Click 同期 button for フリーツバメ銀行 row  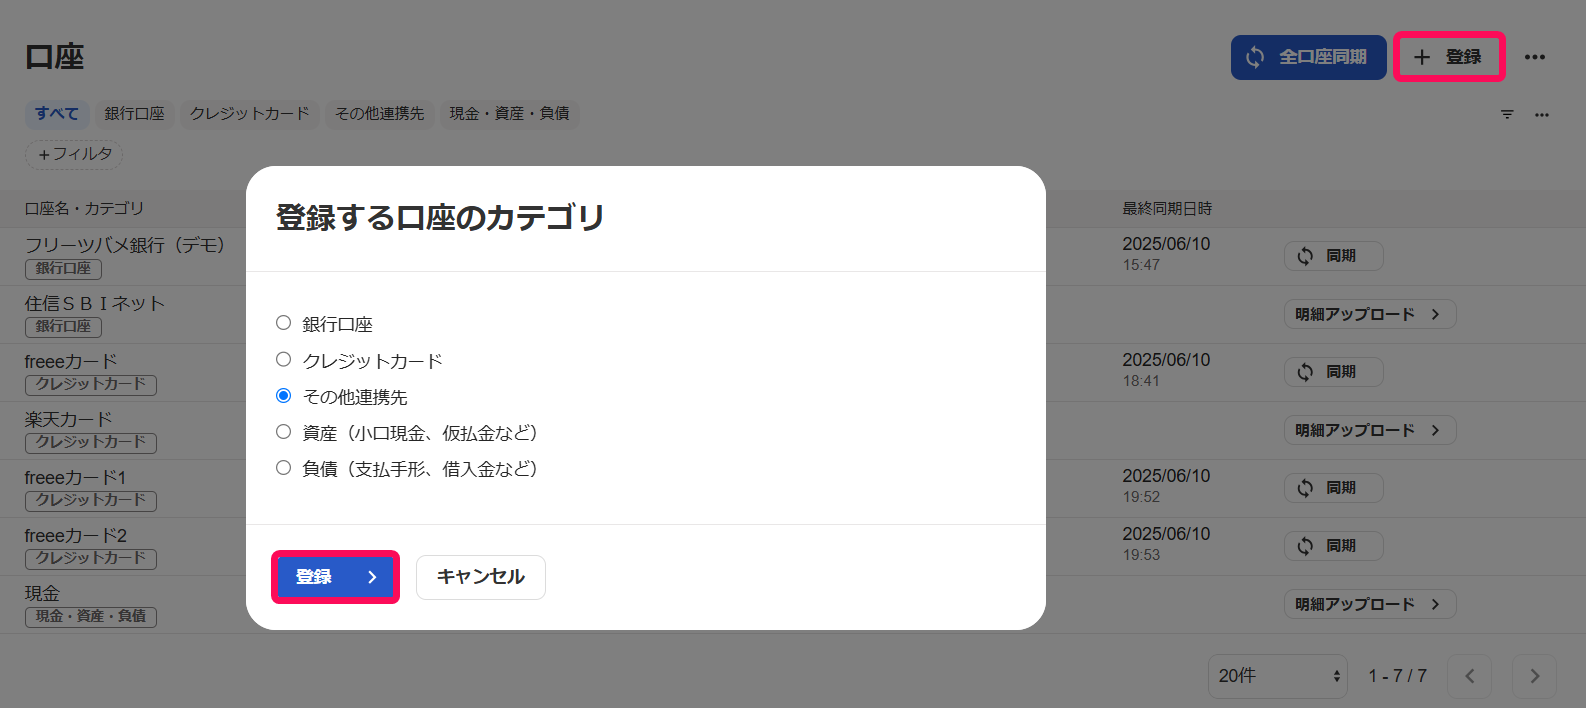[1334, 256]
